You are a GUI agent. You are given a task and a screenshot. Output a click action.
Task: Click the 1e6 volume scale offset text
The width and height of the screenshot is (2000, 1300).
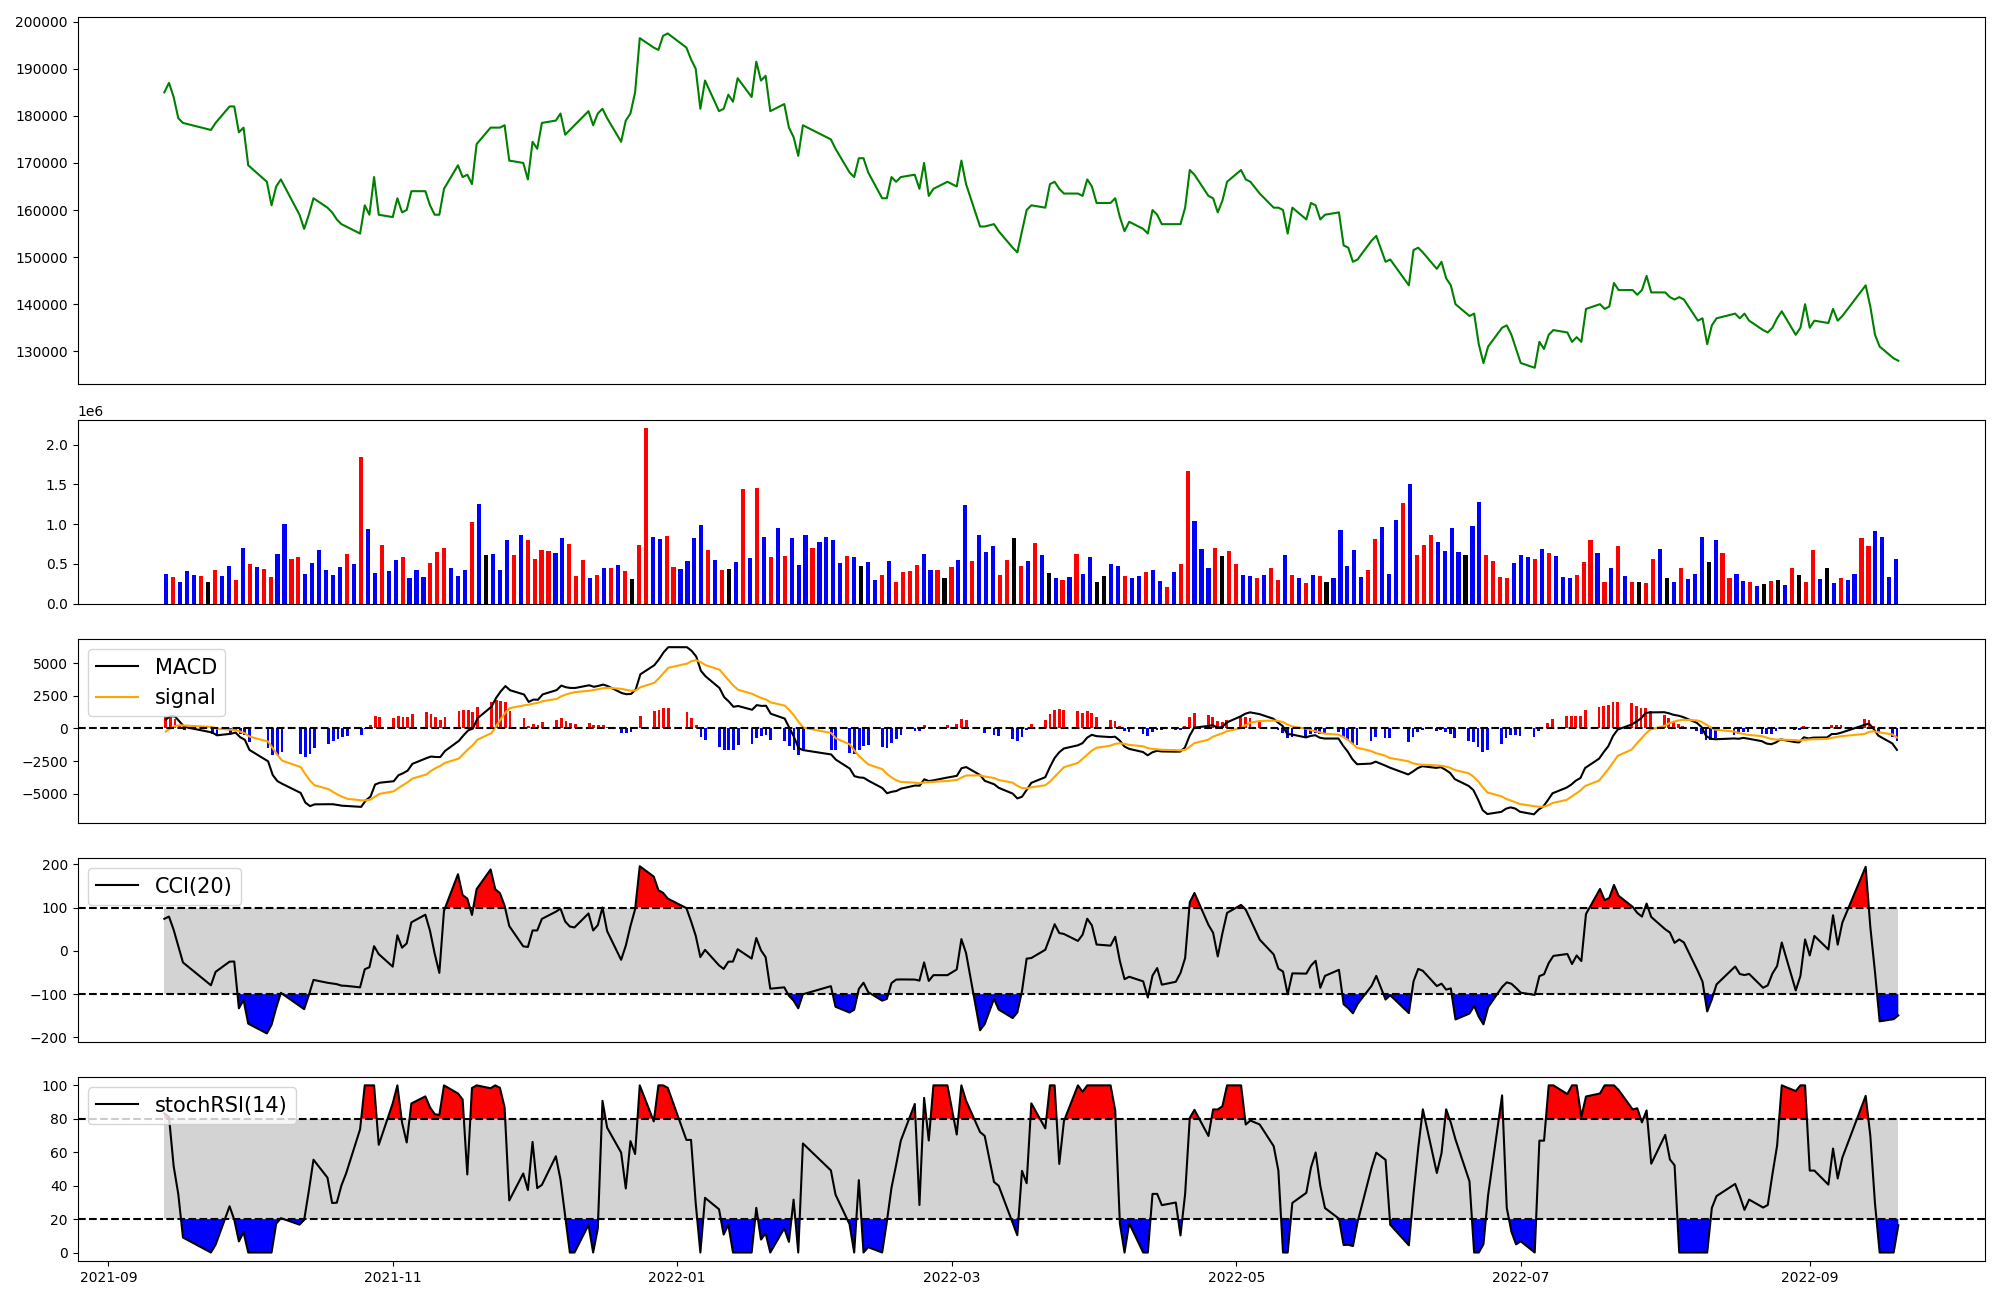click(91, 412)
